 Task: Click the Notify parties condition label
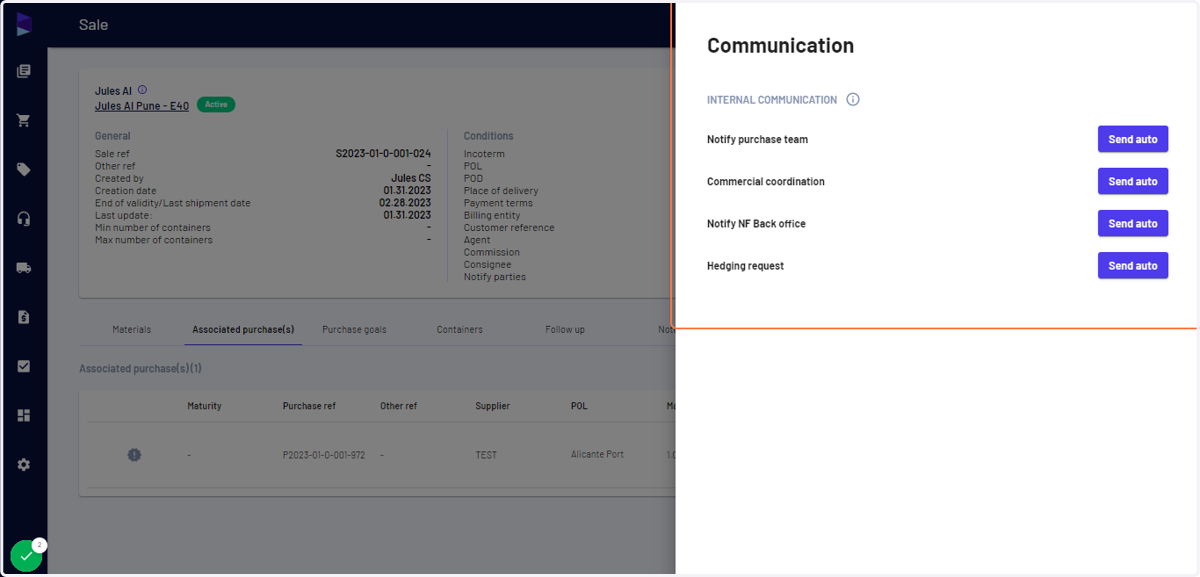(x=494, y=277)
